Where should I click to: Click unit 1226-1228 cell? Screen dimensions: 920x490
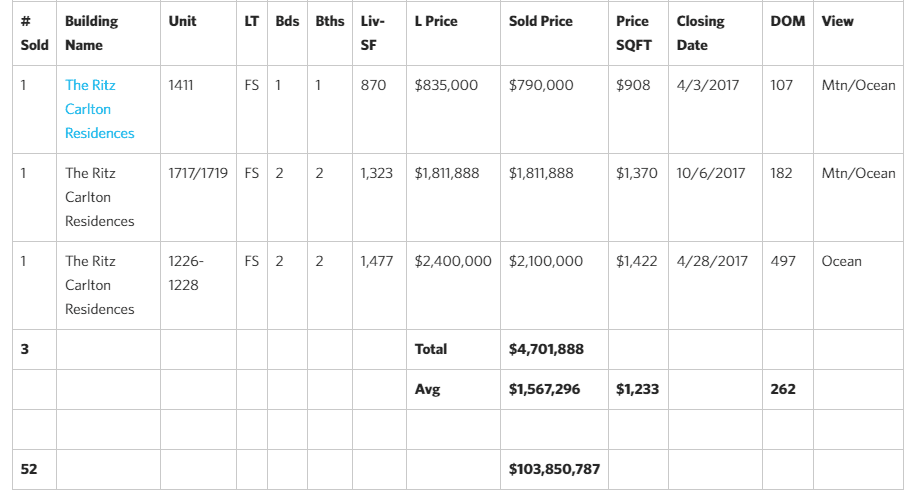(x=186, y=273)
